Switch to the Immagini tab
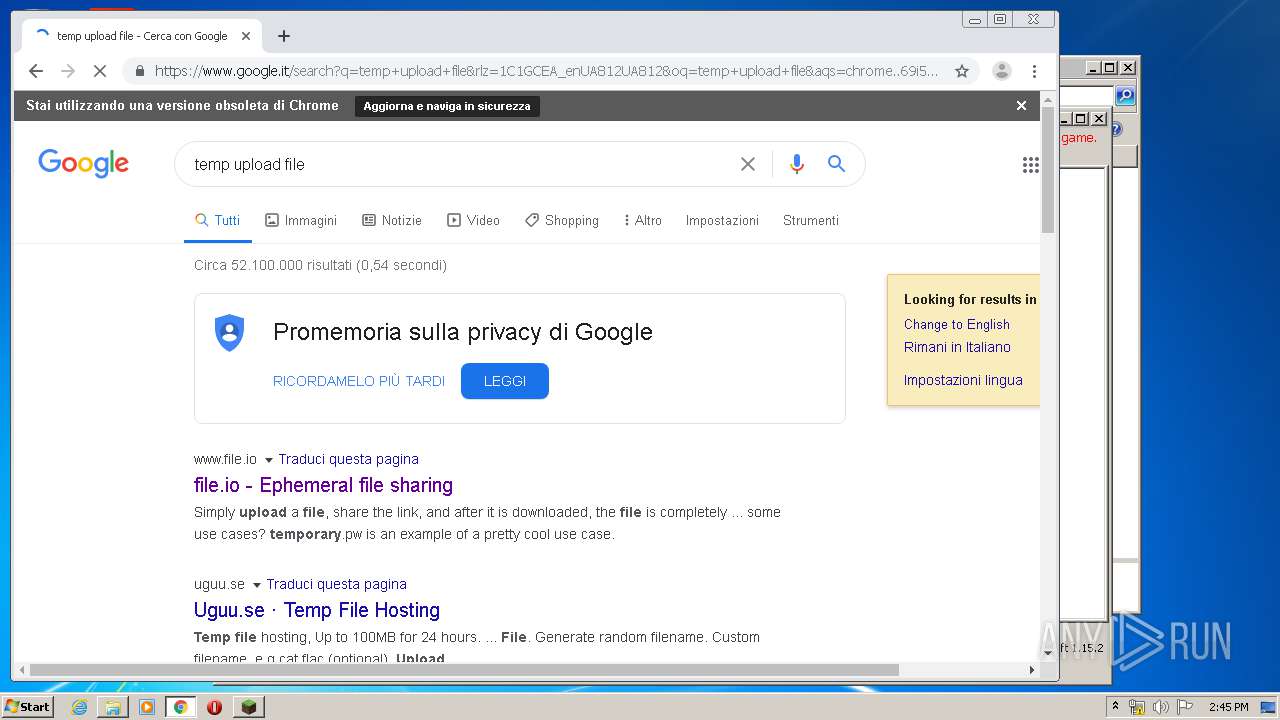 tap(301, 220)
